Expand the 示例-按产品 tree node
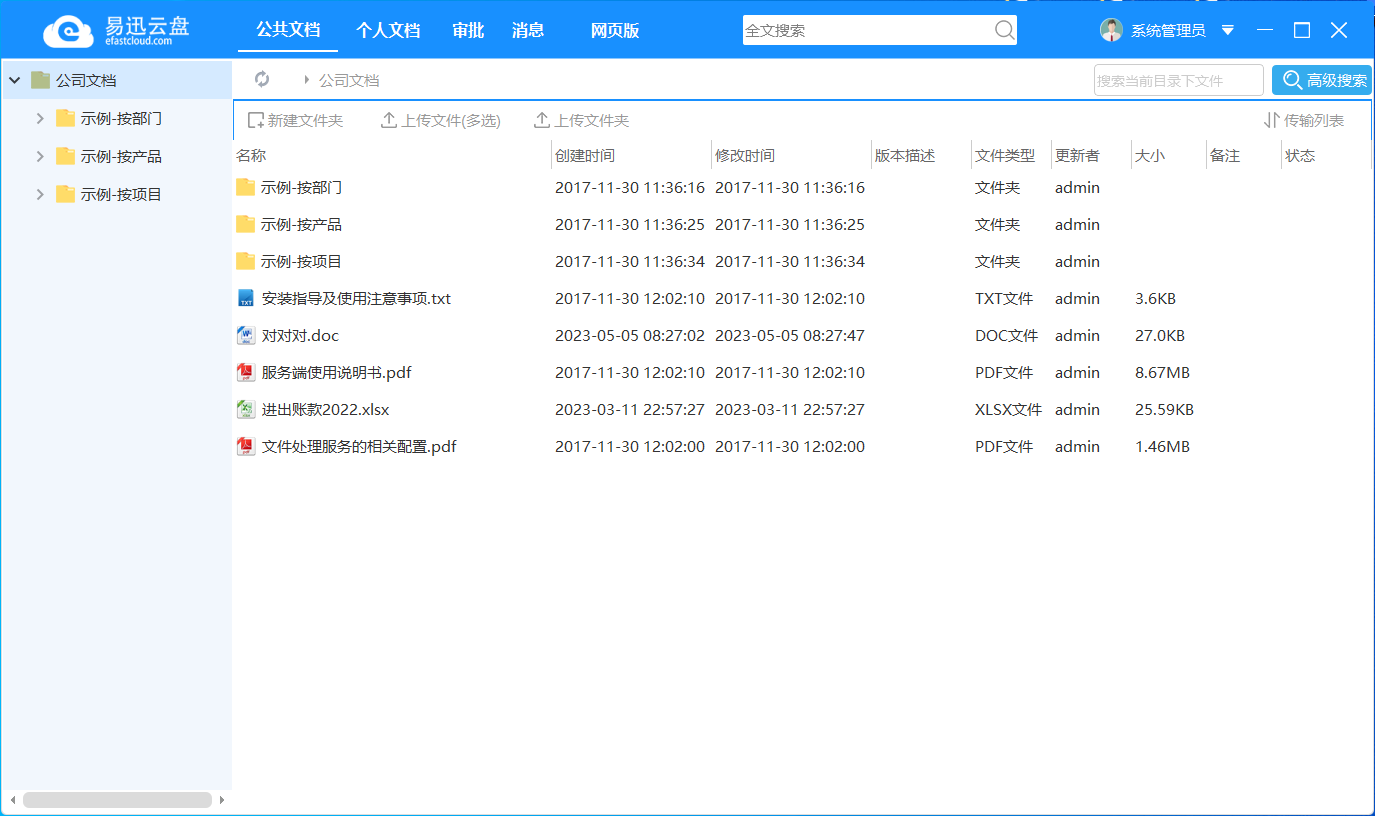Image resolution: width=1375 pixels, height=816 pixels. pos(40,156)
